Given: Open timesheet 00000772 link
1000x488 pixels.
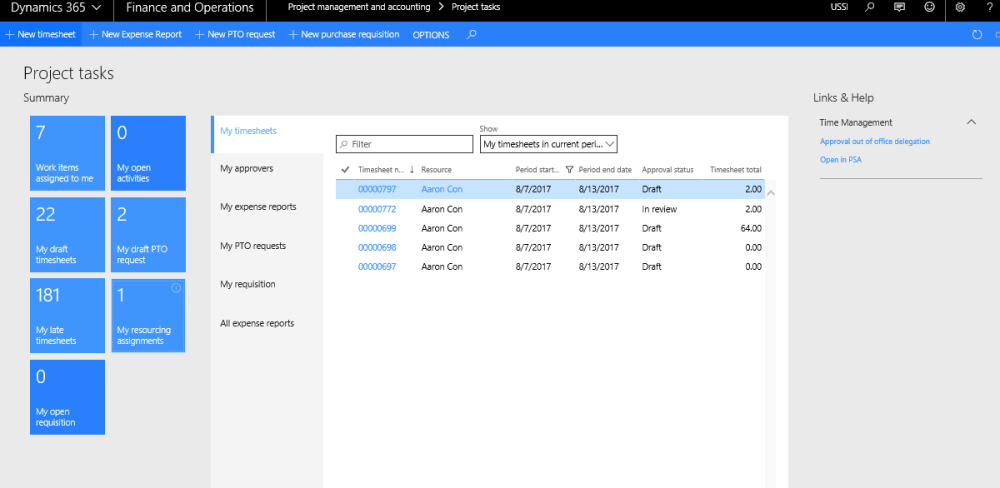Looking at the screenshot, I should pyautogui.click(x=377, y=209).
